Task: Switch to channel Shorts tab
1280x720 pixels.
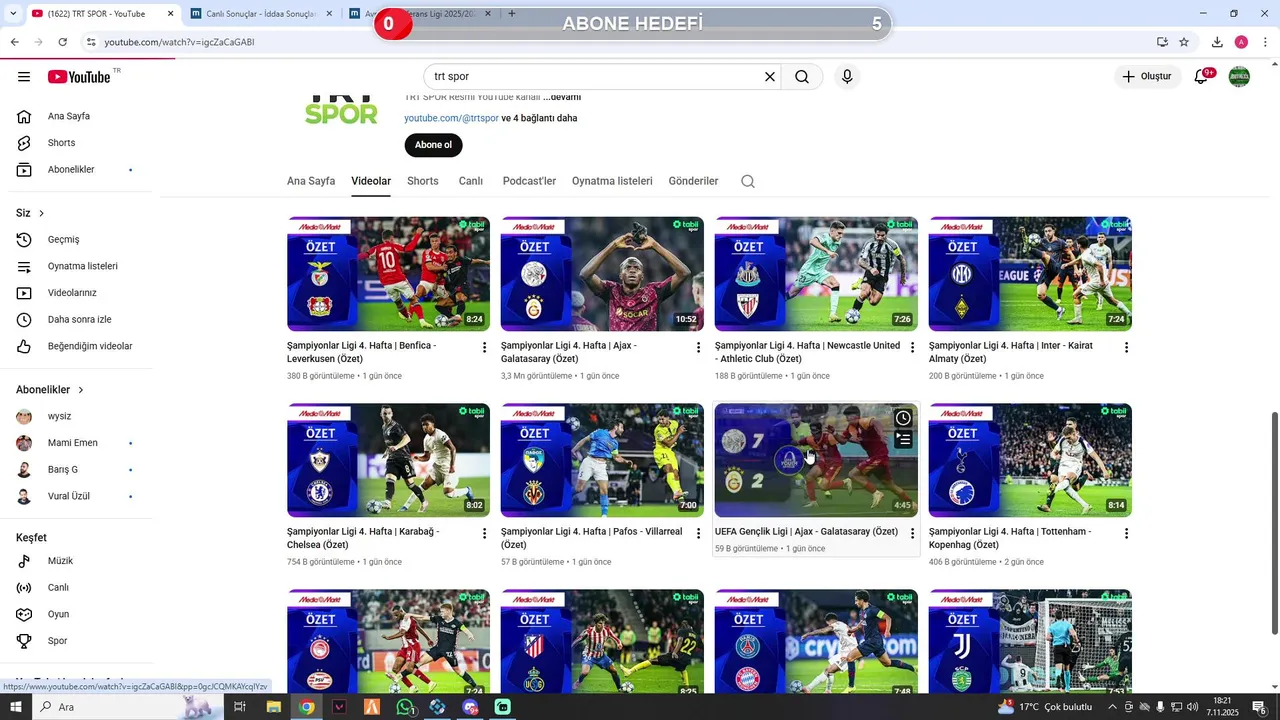Action: click(423, 181)
